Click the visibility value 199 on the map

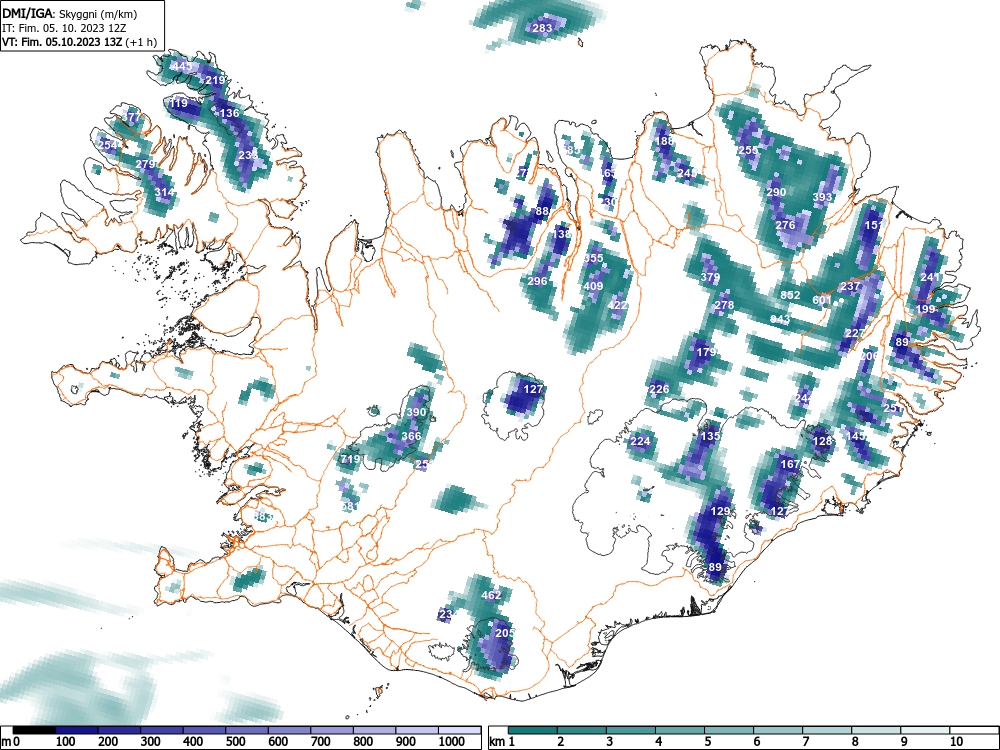pos(925,309)
